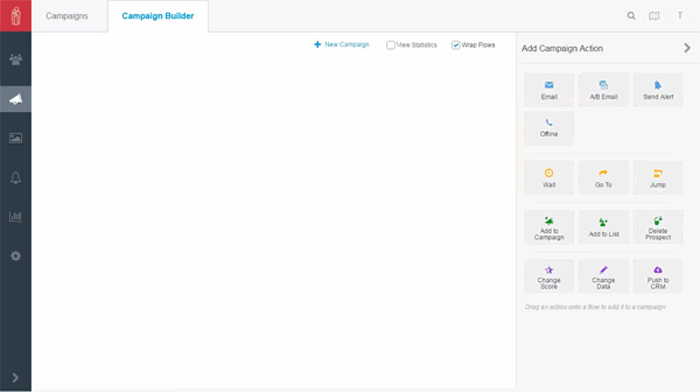Select the Offline action tile

[549, 128]
